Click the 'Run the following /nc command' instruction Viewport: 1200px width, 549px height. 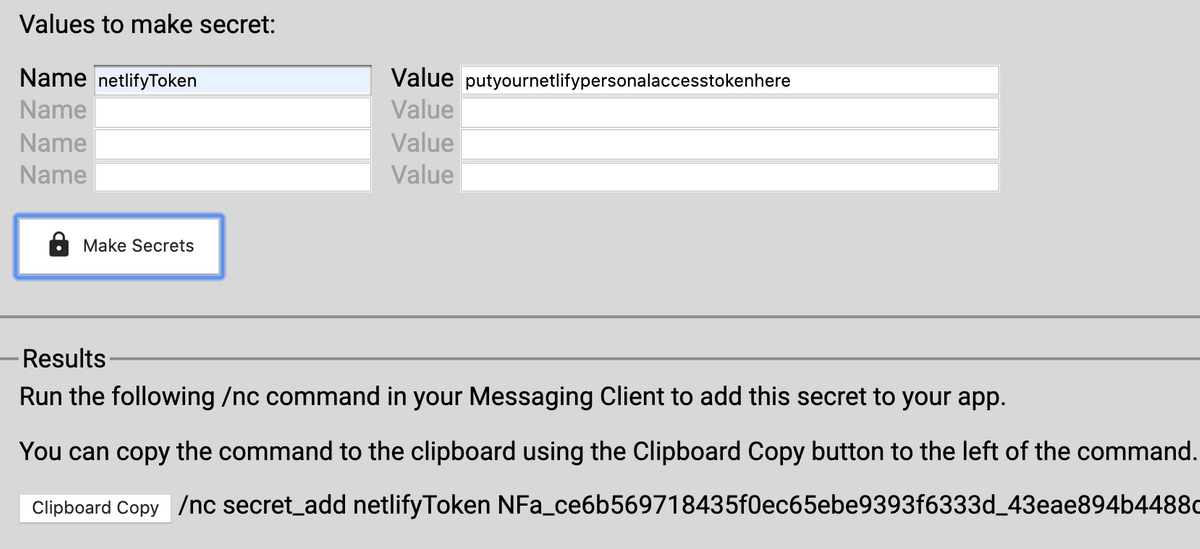coord(512,396)
